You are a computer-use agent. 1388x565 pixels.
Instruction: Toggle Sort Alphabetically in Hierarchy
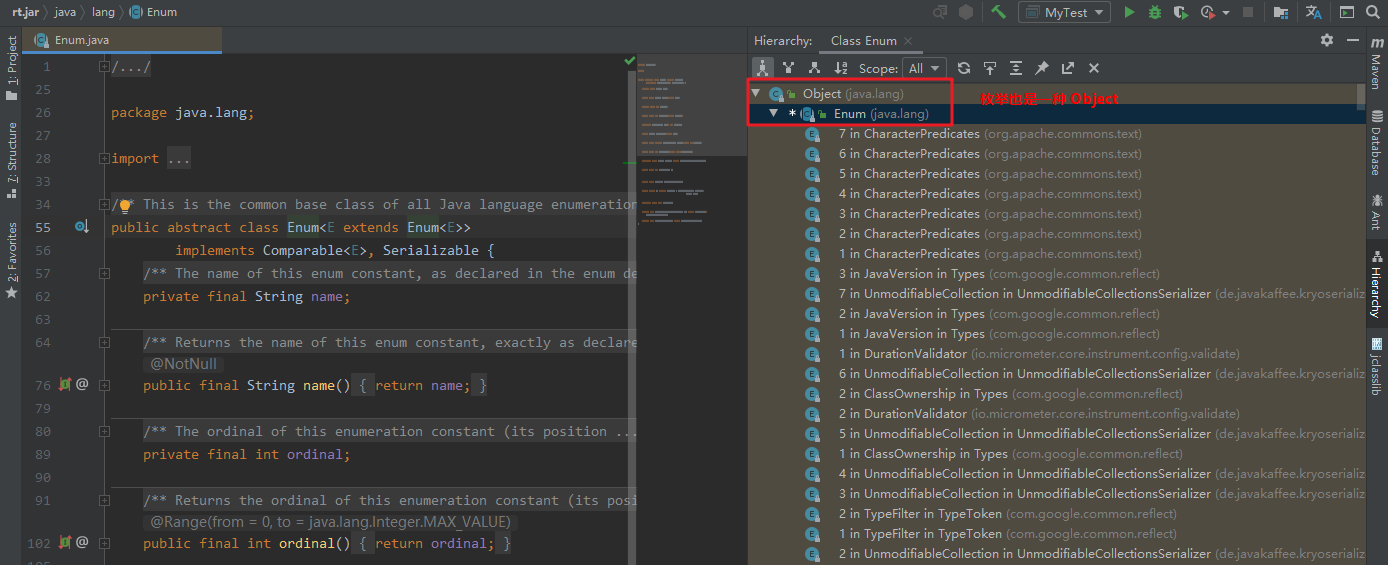point(841,68)
